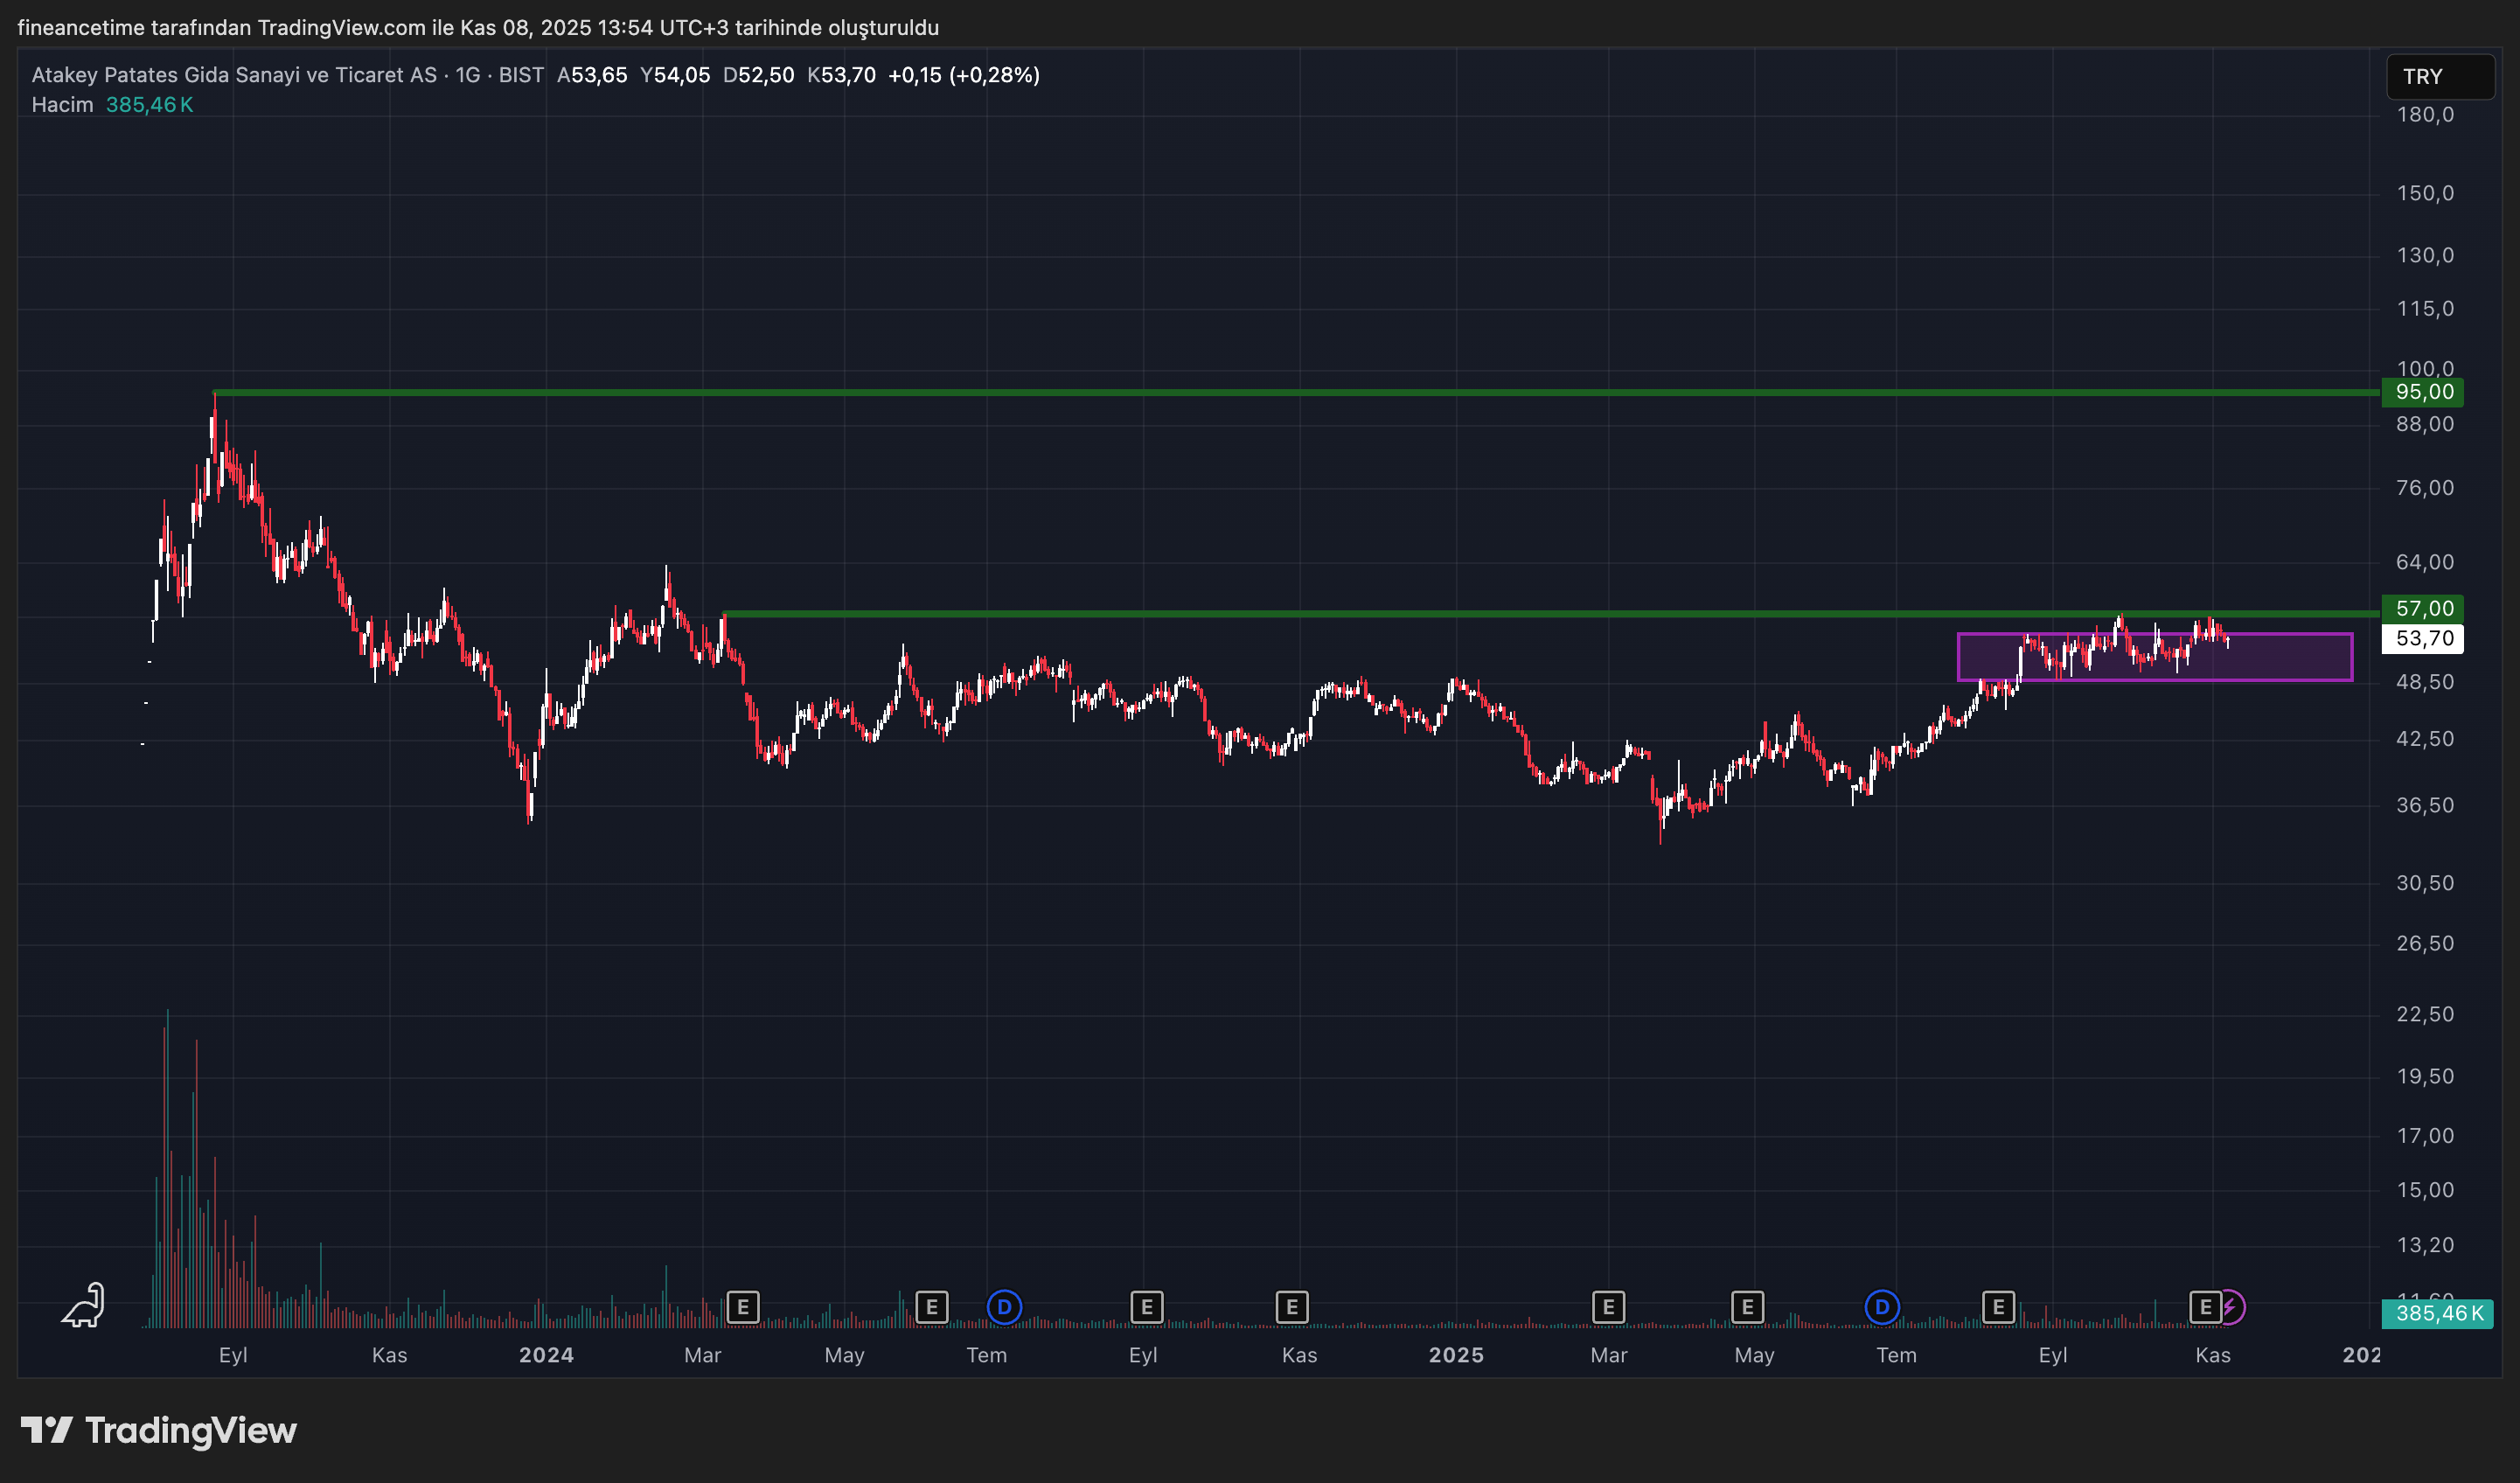2520x1483 pixels.
Task: Open the TRY currency selector
Action: 2439,77
